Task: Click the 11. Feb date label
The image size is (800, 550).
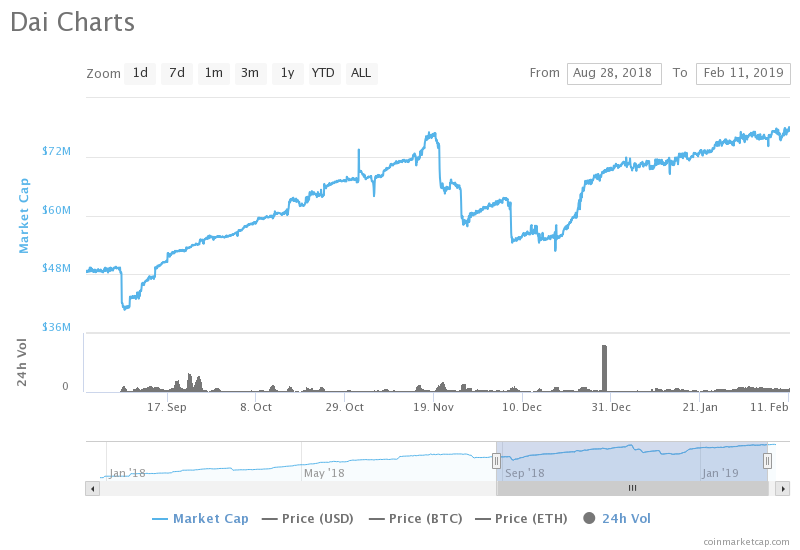Action: (x=769, y=407)
